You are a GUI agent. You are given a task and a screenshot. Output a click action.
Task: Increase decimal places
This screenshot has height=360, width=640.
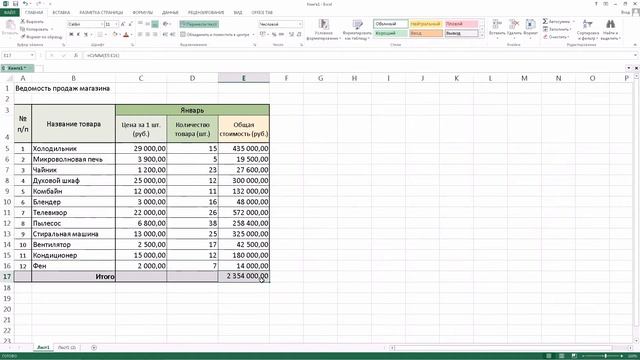pyautogui.click(x=291, y=35)
